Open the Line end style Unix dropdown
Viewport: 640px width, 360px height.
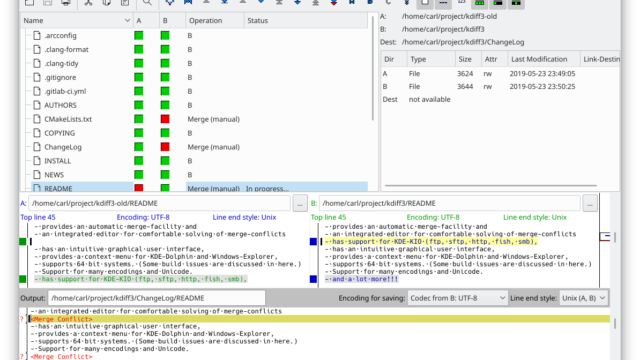584,298
